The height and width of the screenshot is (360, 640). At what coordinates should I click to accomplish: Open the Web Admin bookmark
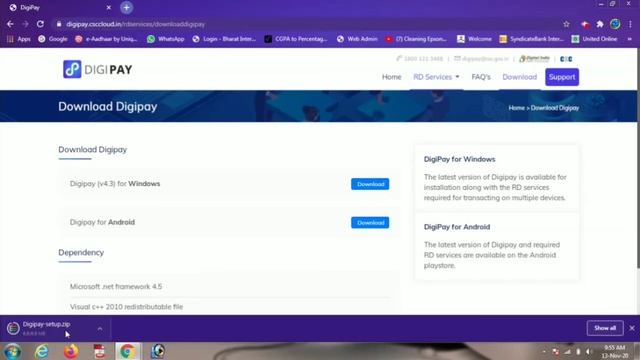tap(357, 39)
